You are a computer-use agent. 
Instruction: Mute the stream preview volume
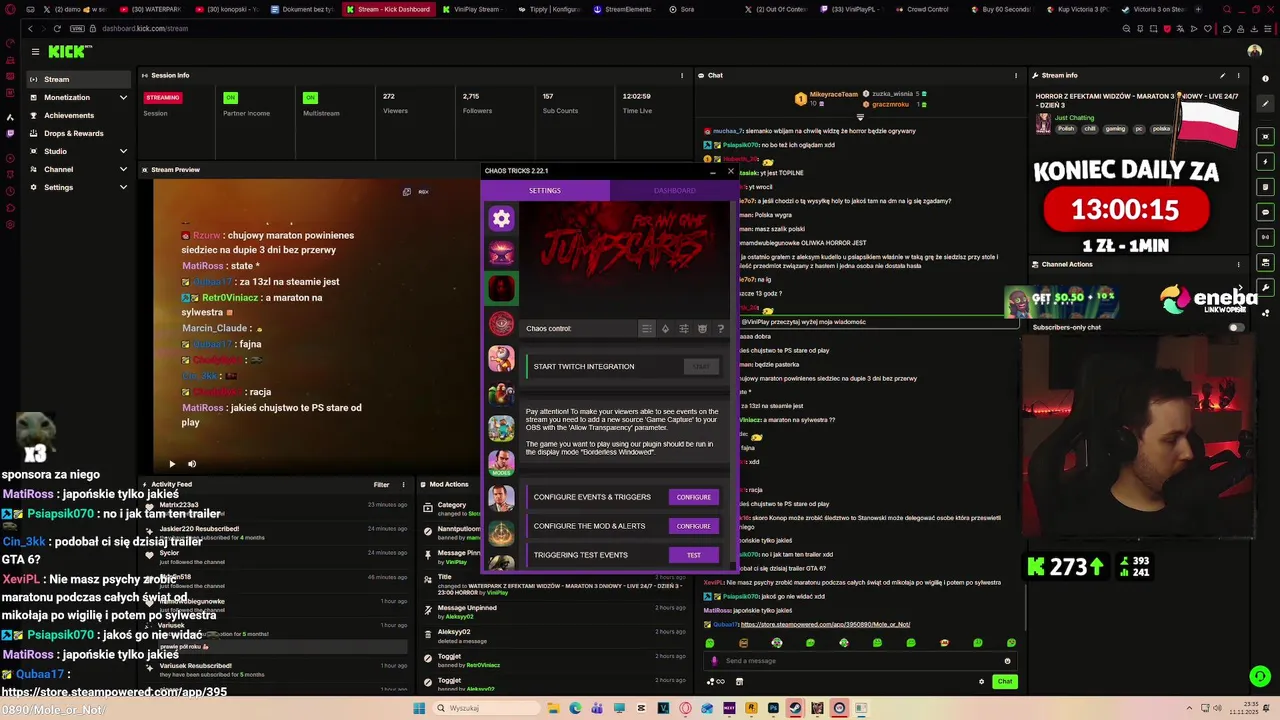click(x=192, y=464)
